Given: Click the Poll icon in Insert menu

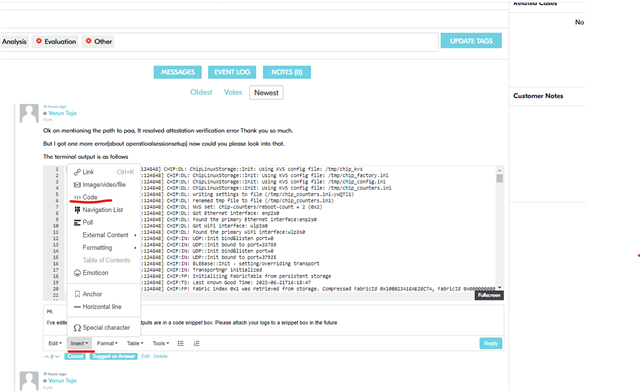Looking at the screenshot, I should click(x=77, y=223).
